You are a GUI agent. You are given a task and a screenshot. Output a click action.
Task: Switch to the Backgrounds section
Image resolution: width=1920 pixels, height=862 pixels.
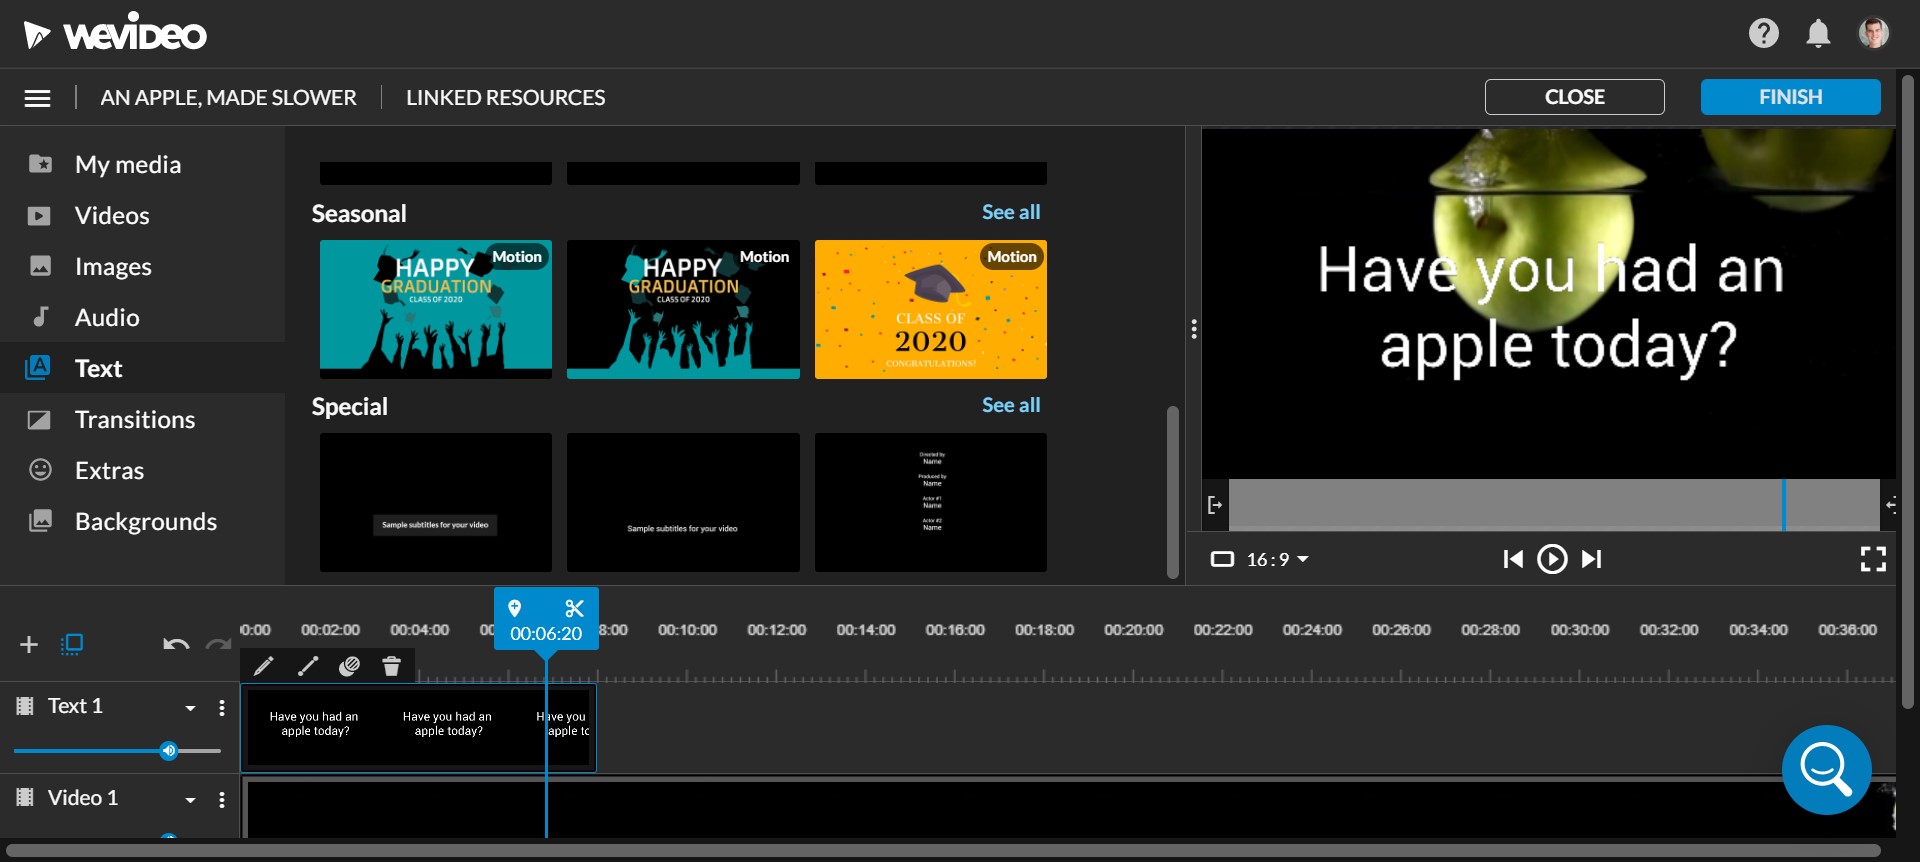(145, 521)
